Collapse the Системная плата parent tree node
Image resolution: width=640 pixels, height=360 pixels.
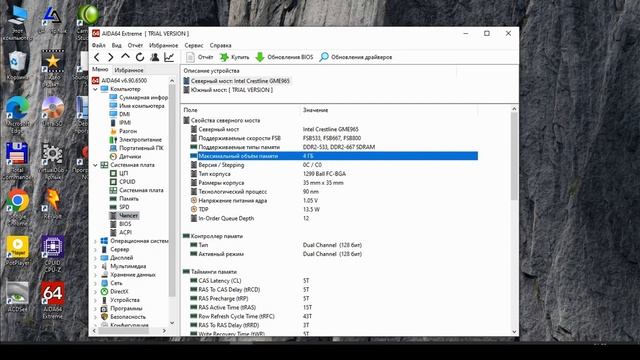coord(95,165)
